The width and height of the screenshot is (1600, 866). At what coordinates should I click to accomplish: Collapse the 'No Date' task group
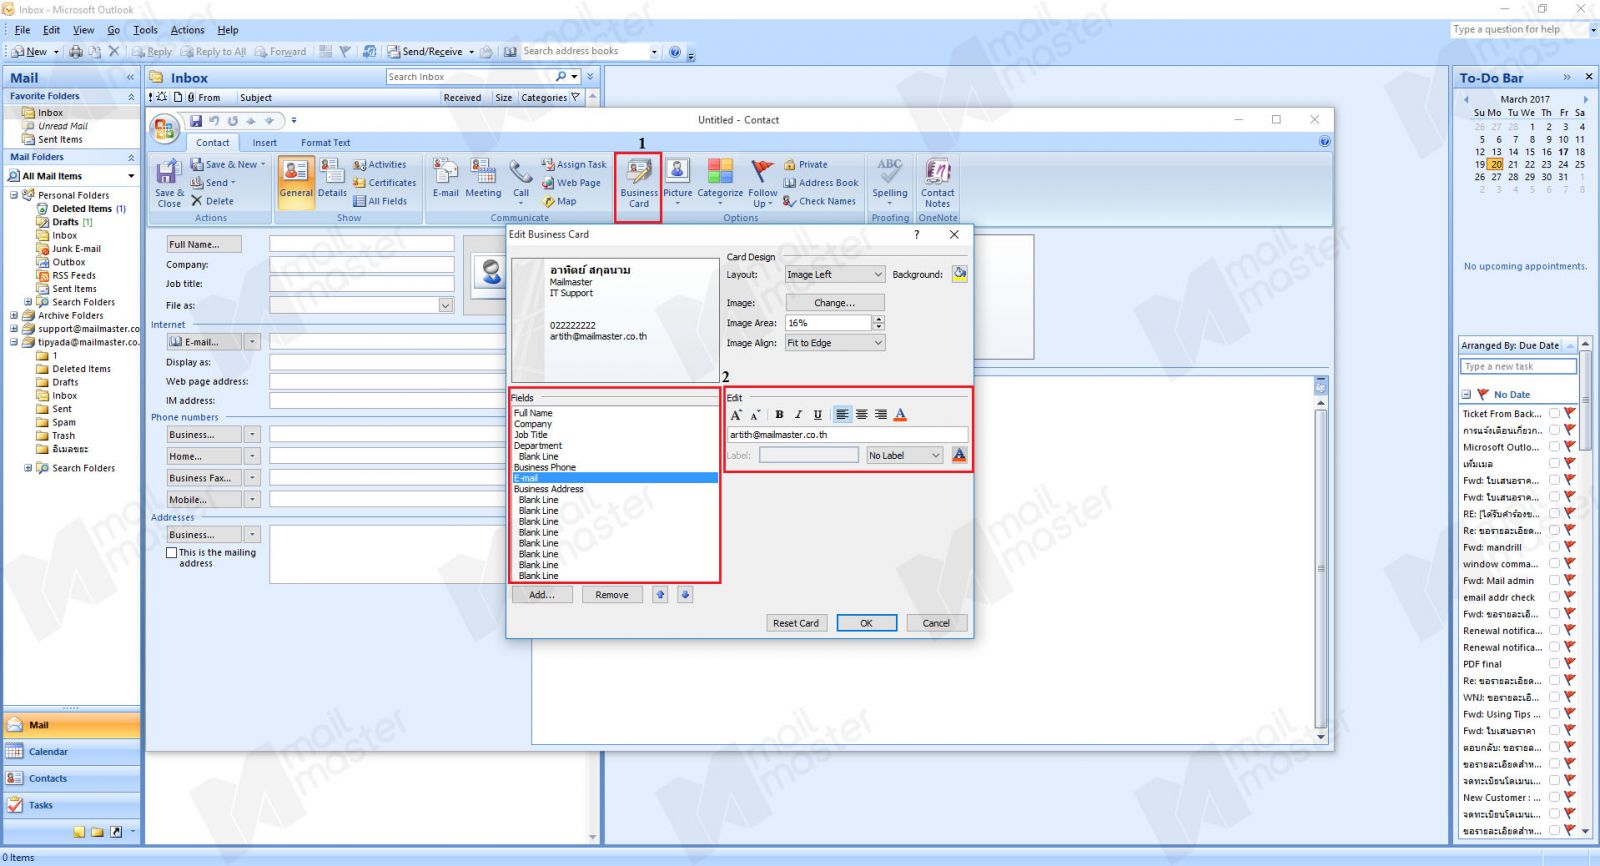(x=1466, y=395)
